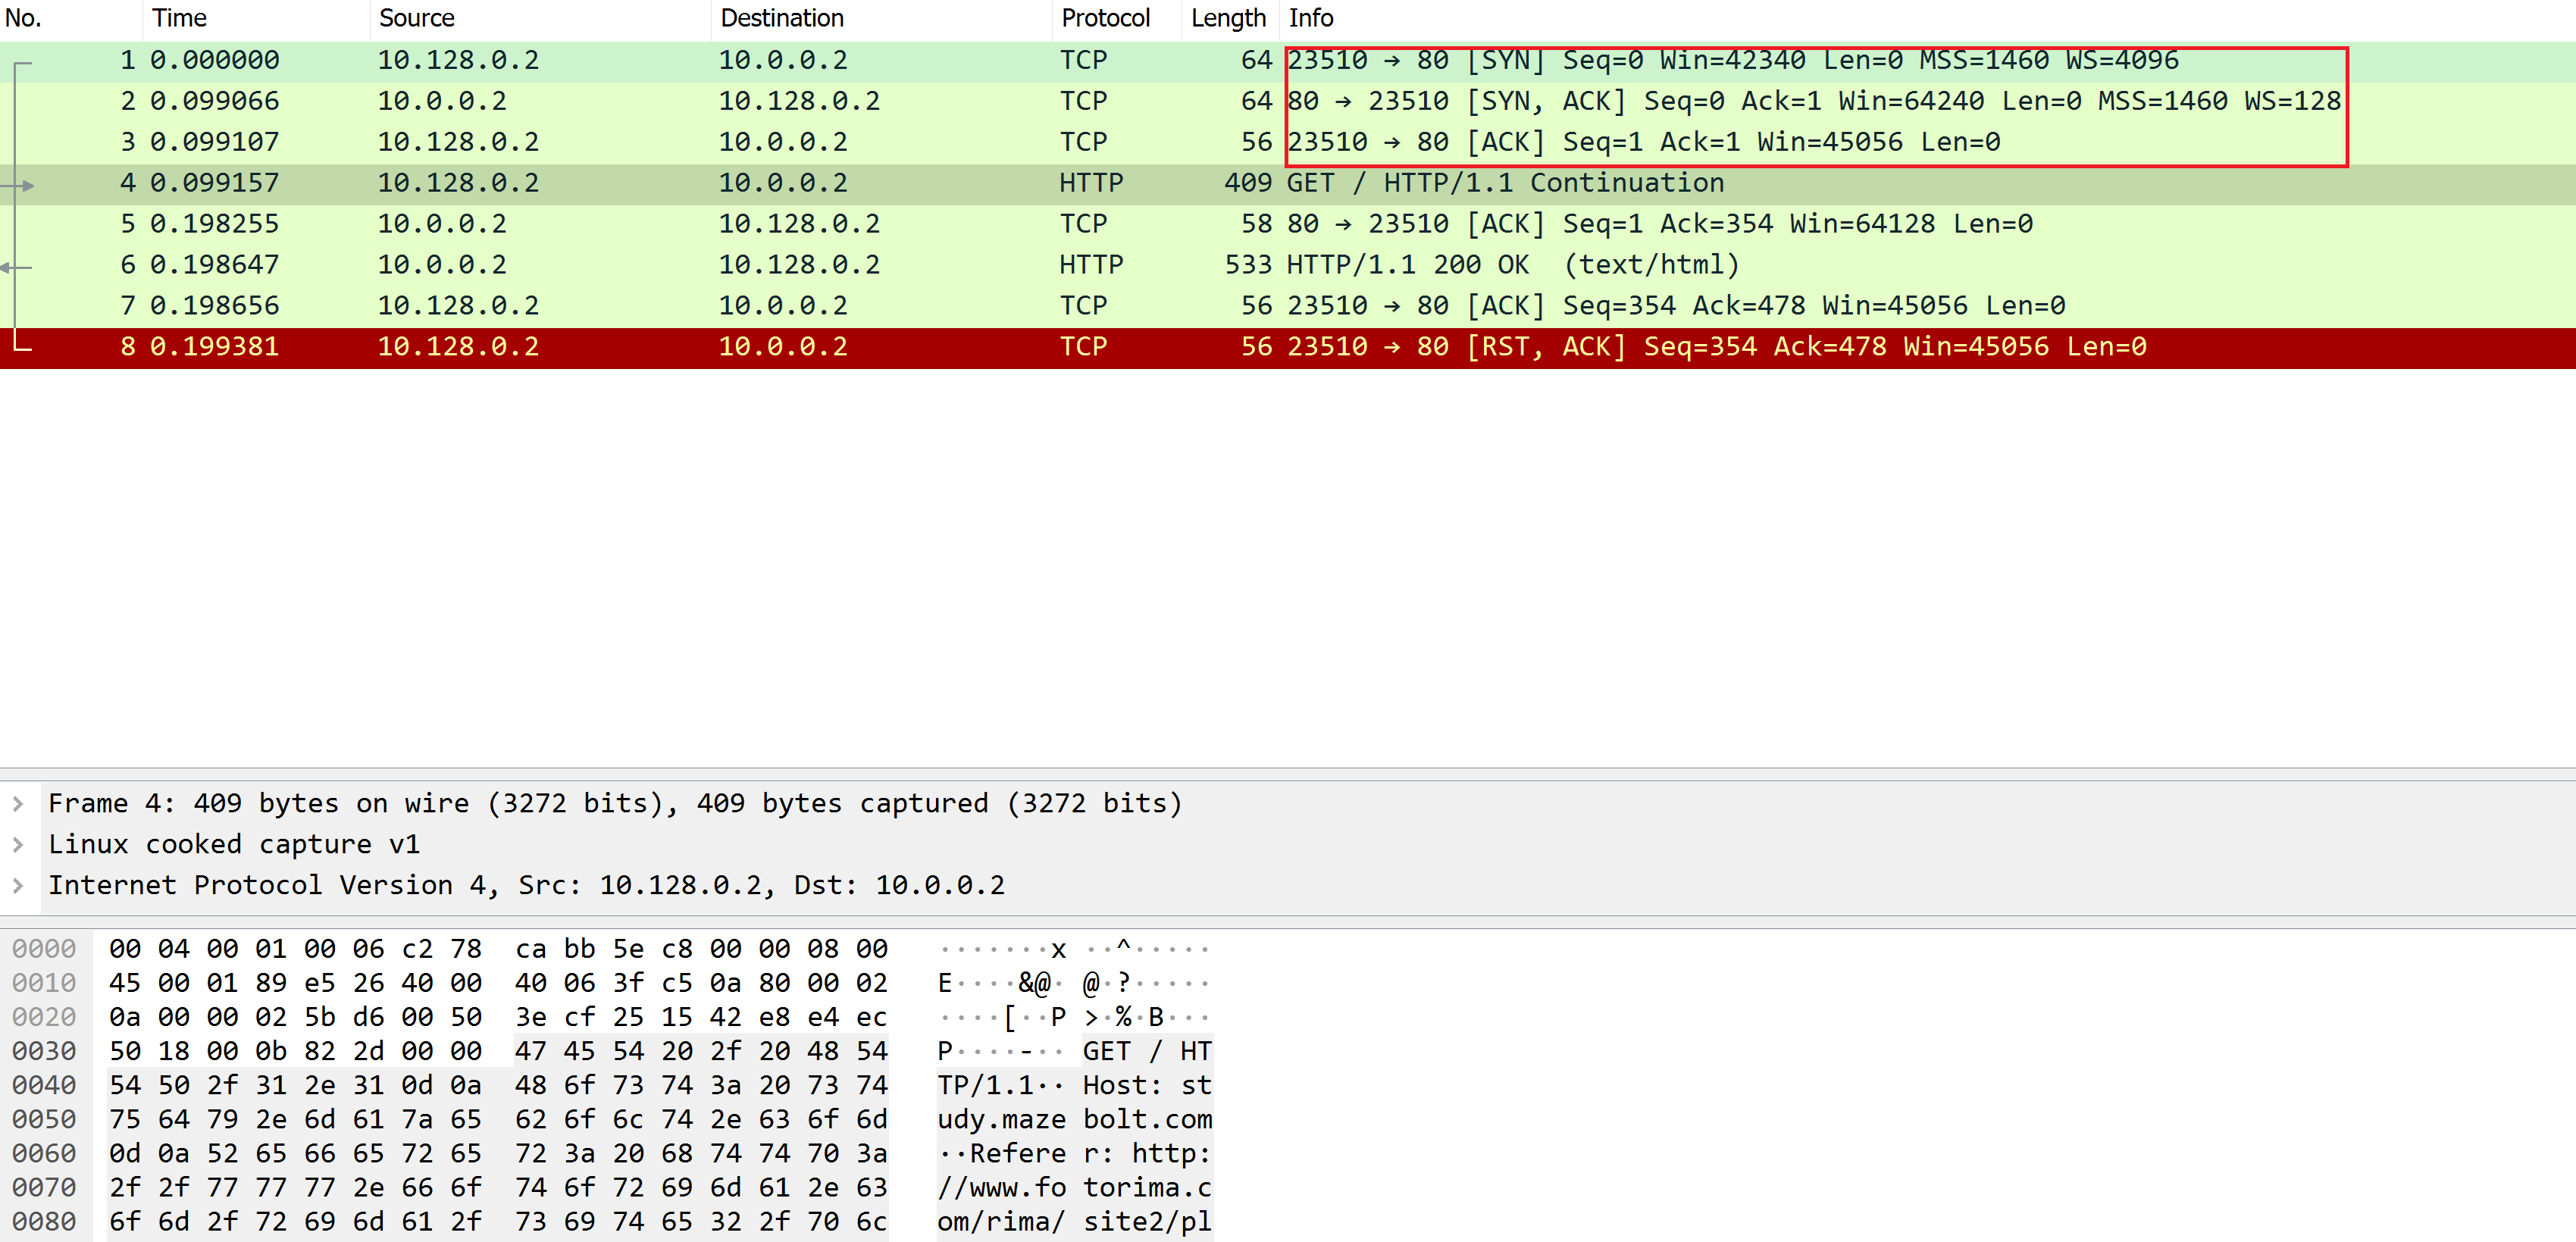Select the red RST, ACK packet 8
This screenshot has height=1242, width=2576.
pyautogui.click(x=1288, y=347)
